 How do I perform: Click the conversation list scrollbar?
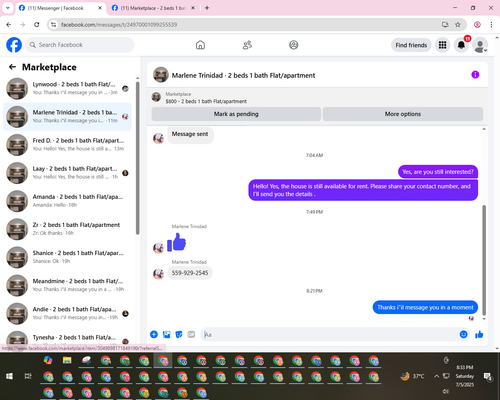(x=137, y=158)
